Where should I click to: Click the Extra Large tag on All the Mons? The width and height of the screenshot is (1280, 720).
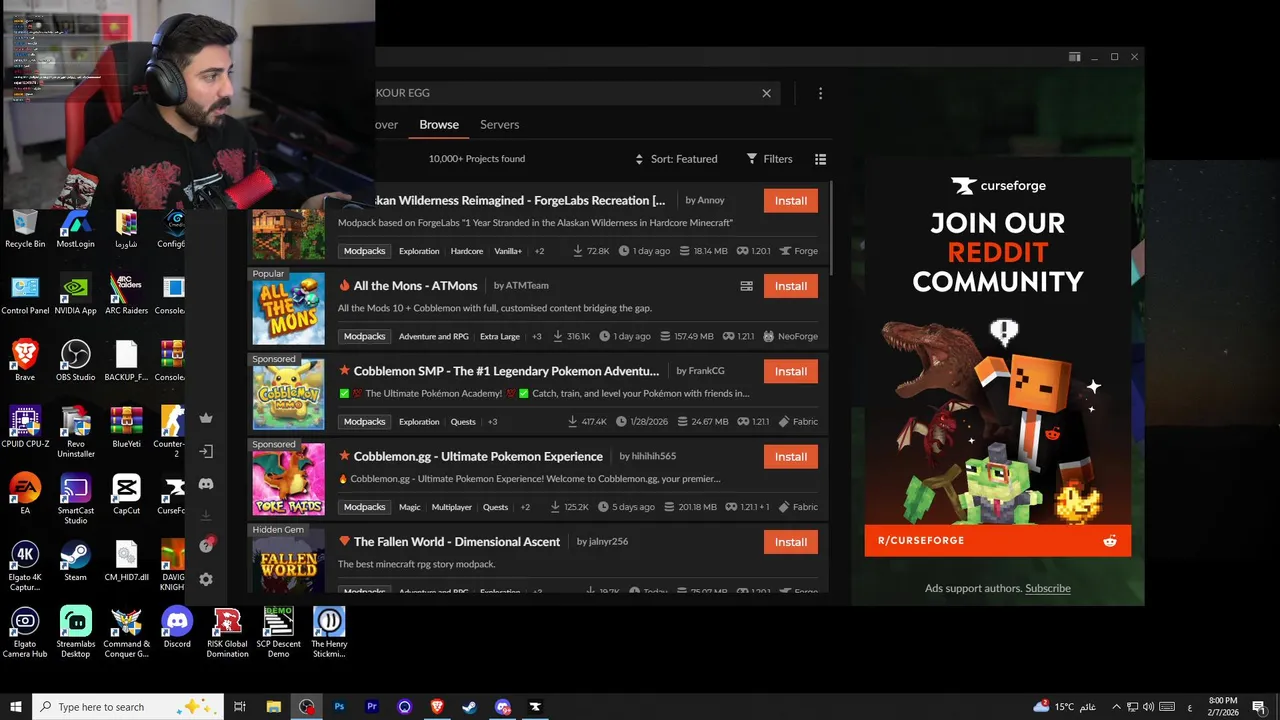click(500, 336)
